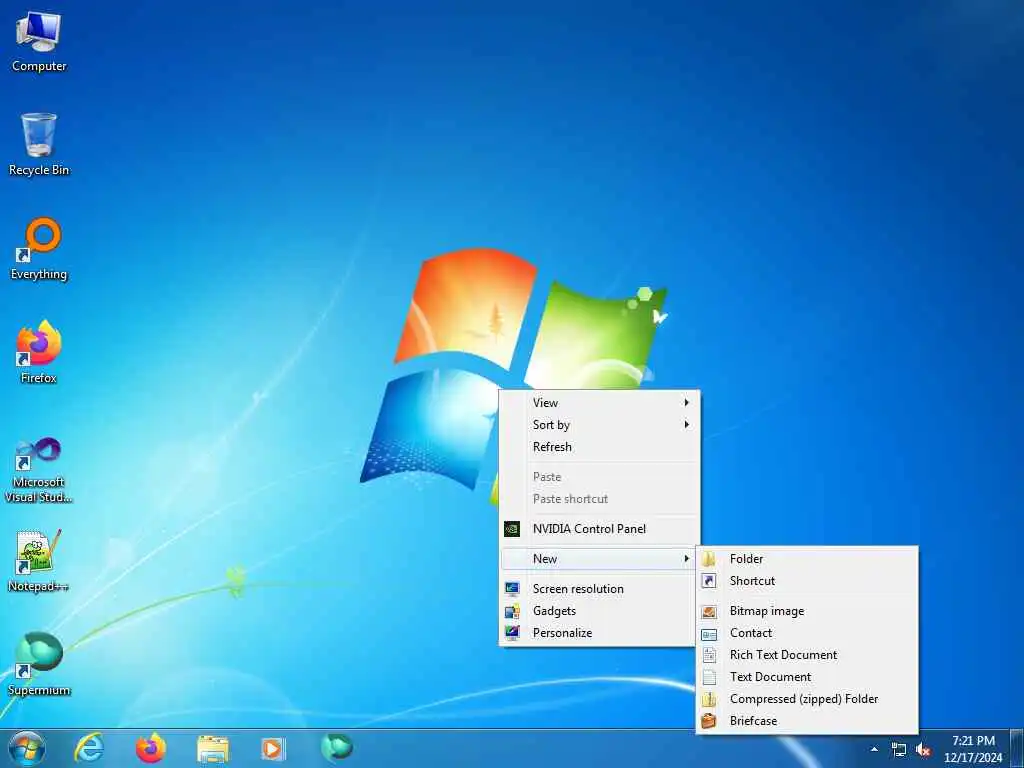Create a new Bitmap image
Viewport: 1024px width, 768px height.
[x=807, y=611]
